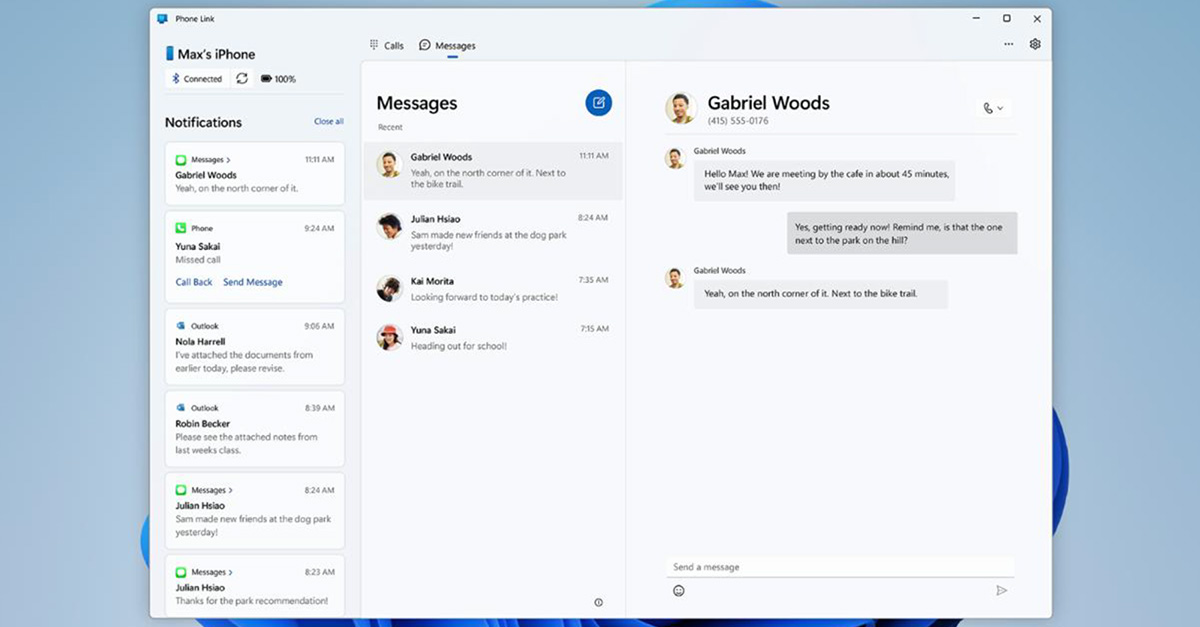Maximize the Phone Link window
Image resolution: width=1200 pixels, height=627 pixels.
(x=1007, y=18)
